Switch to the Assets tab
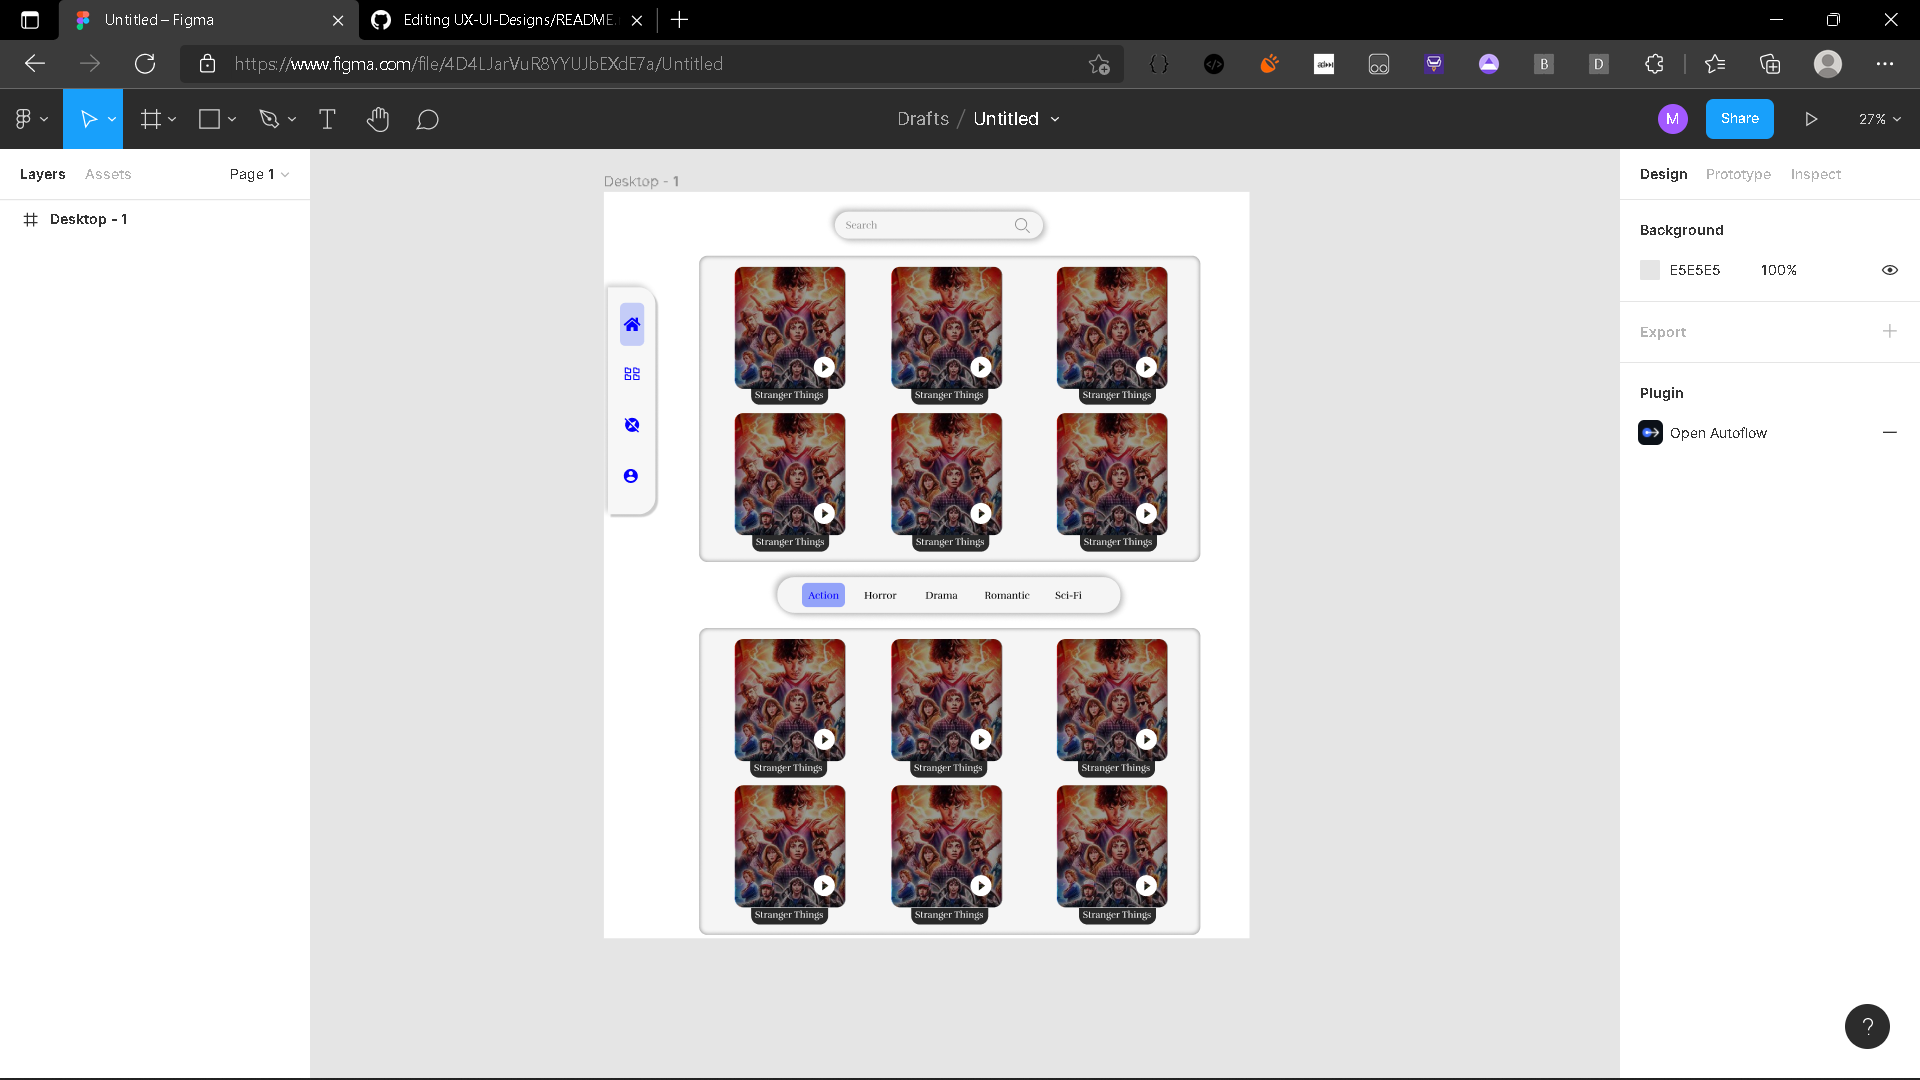1920x1080 pixels. [x=107, y=174]
